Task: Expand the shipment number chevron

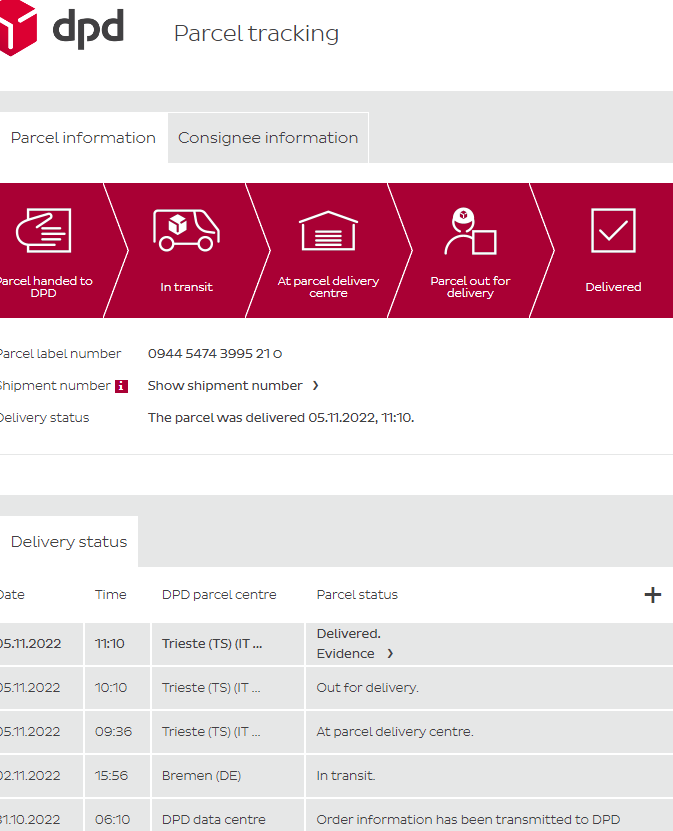Action: (x=316, y=386)
